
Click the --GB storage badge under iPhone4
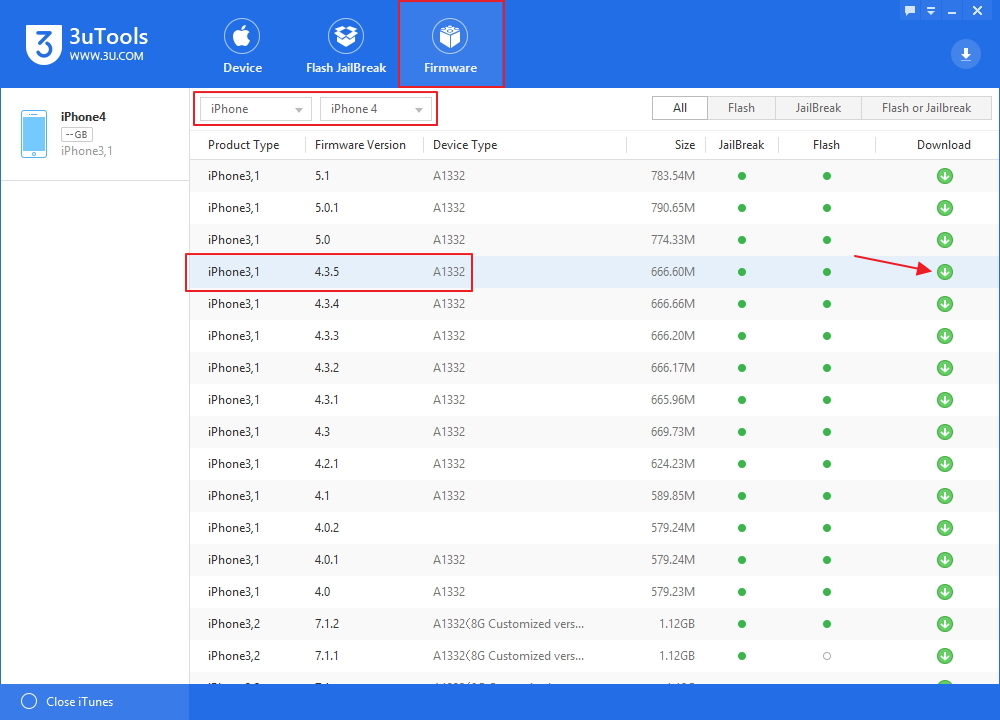(77, 135)
